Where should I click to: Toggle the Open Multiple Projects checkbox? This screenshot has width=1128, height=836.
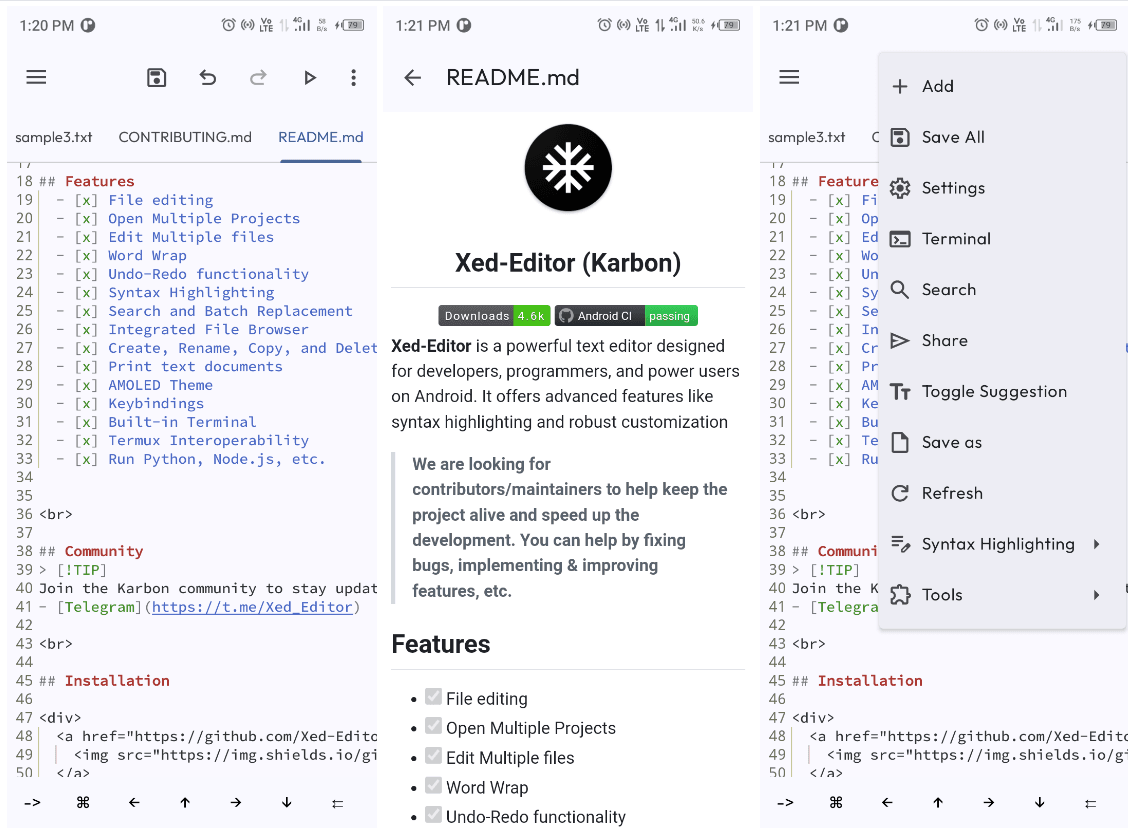point(433,726)
